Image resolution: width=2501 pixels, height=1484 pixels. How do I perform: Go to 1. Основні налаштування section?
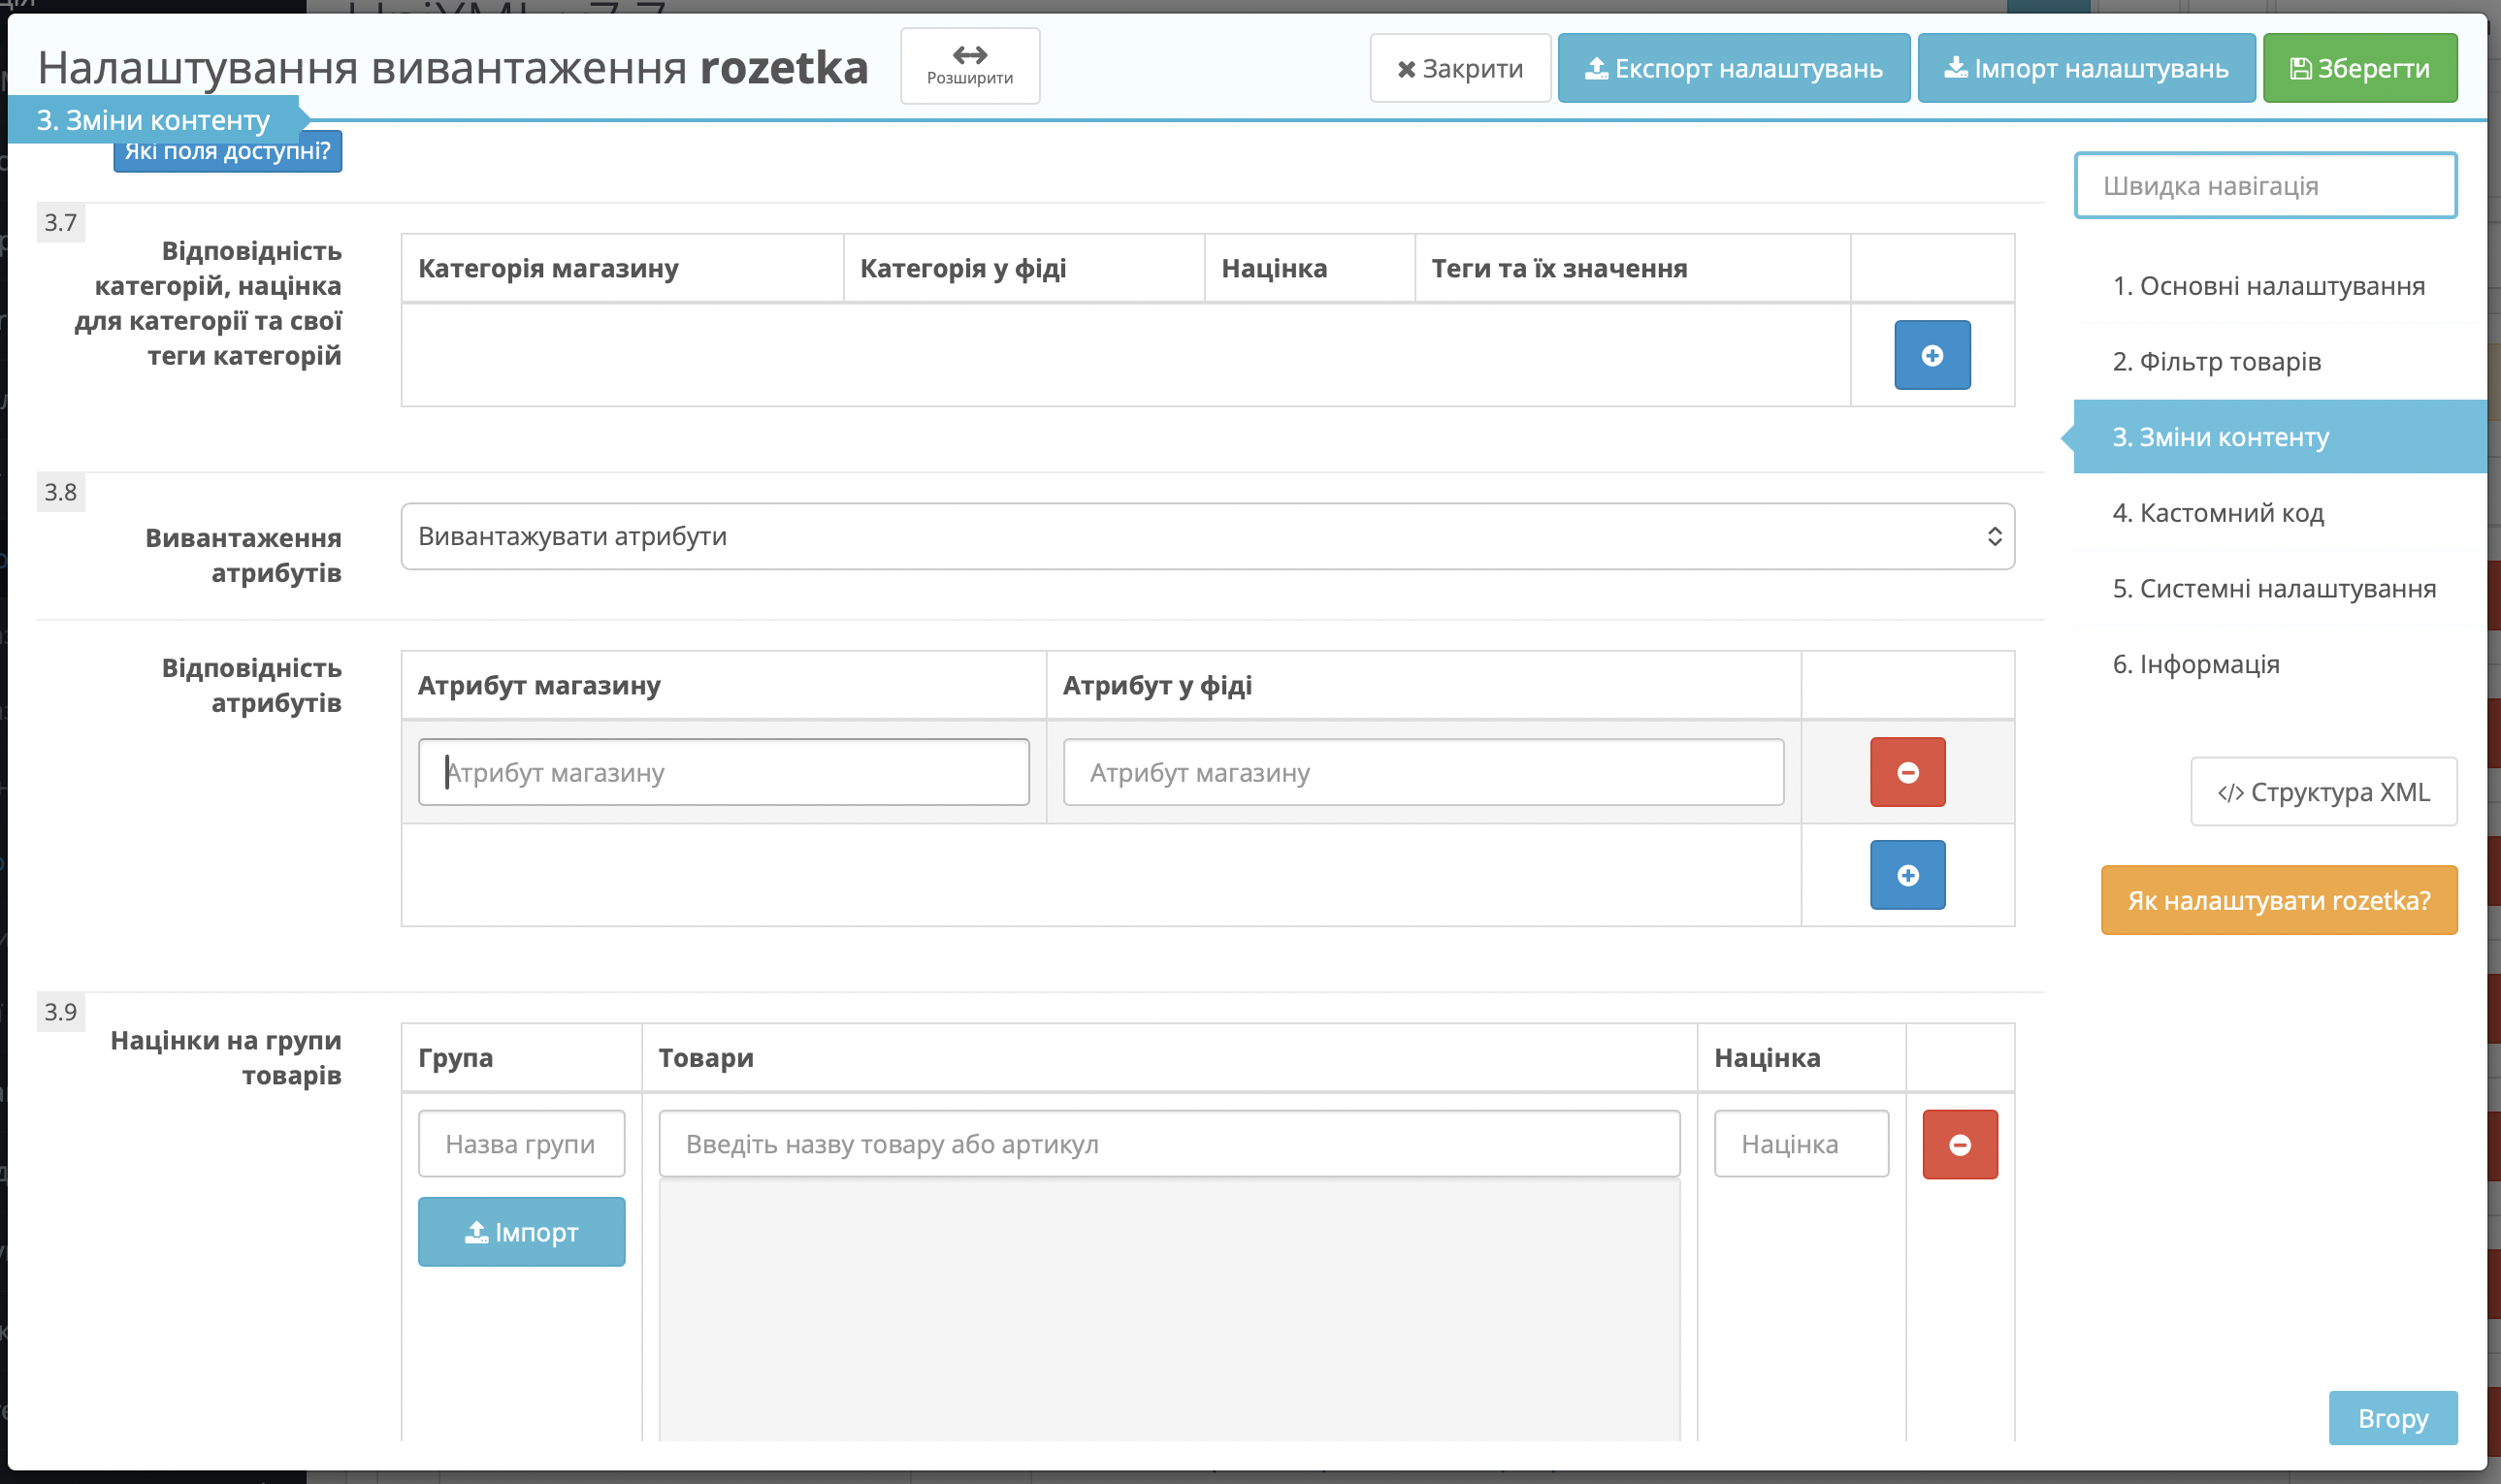click(x=2267, y=286)
